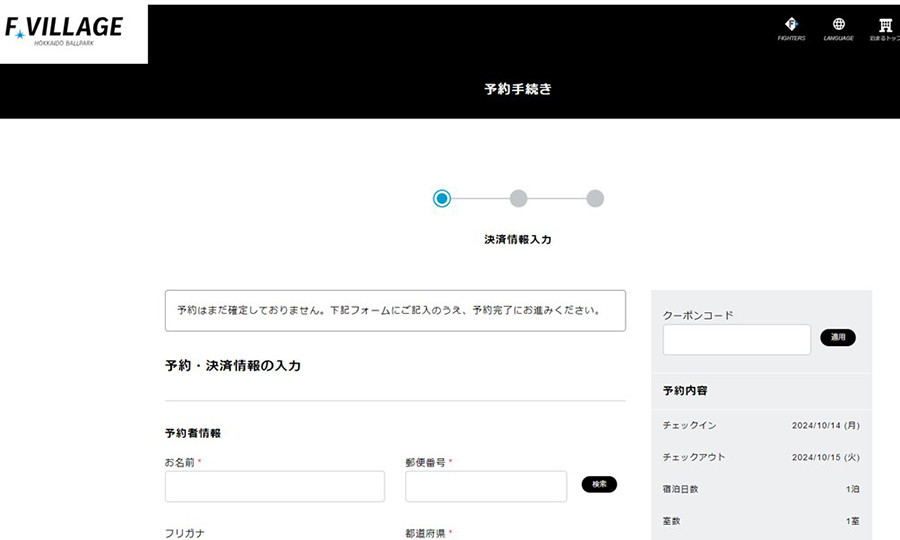Viewport: 900px width, 540px height.
Task: Select the first active step indicator circle
Action: tap(442, 199)
